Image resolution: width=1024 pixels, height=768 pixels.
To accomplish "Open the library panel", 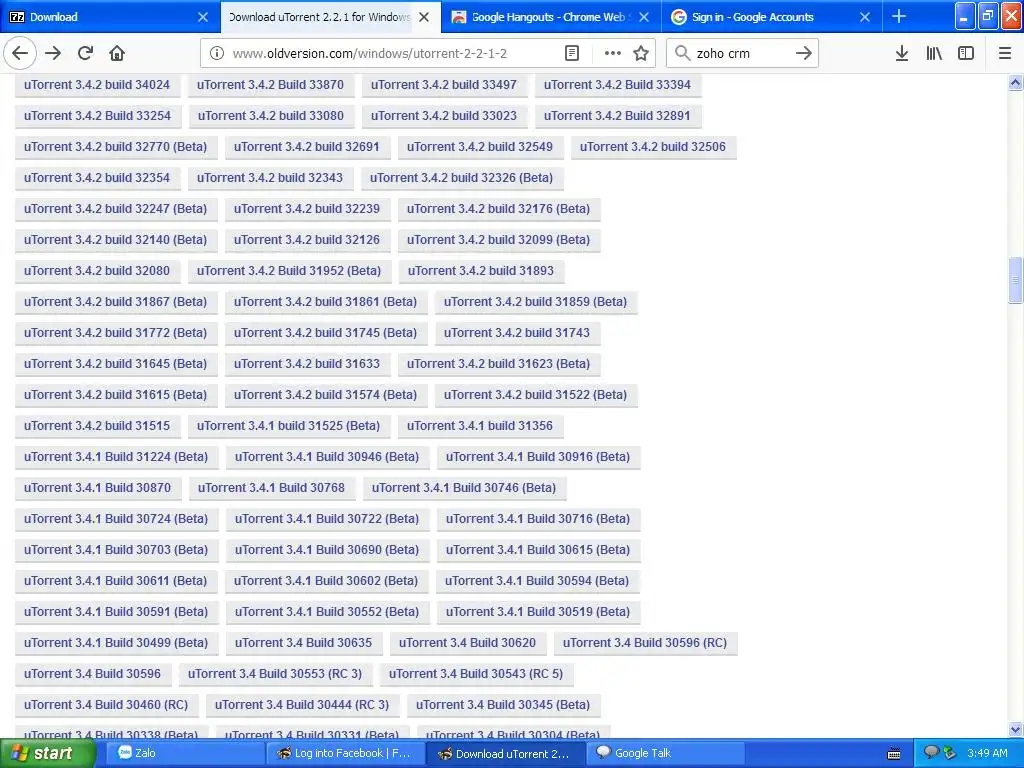I will click(934, 54).
